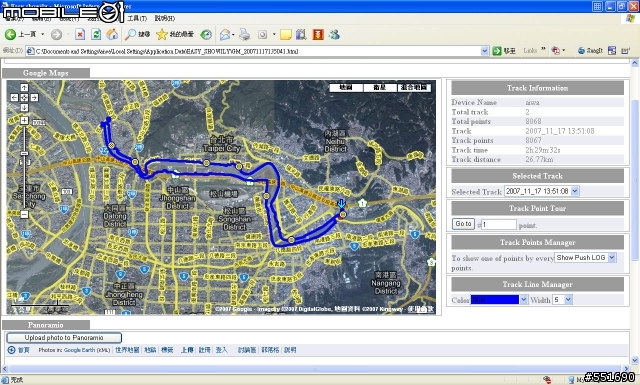Open the Search magnifier in IE toolbar
Screen dimensions: 640x385
137,35
